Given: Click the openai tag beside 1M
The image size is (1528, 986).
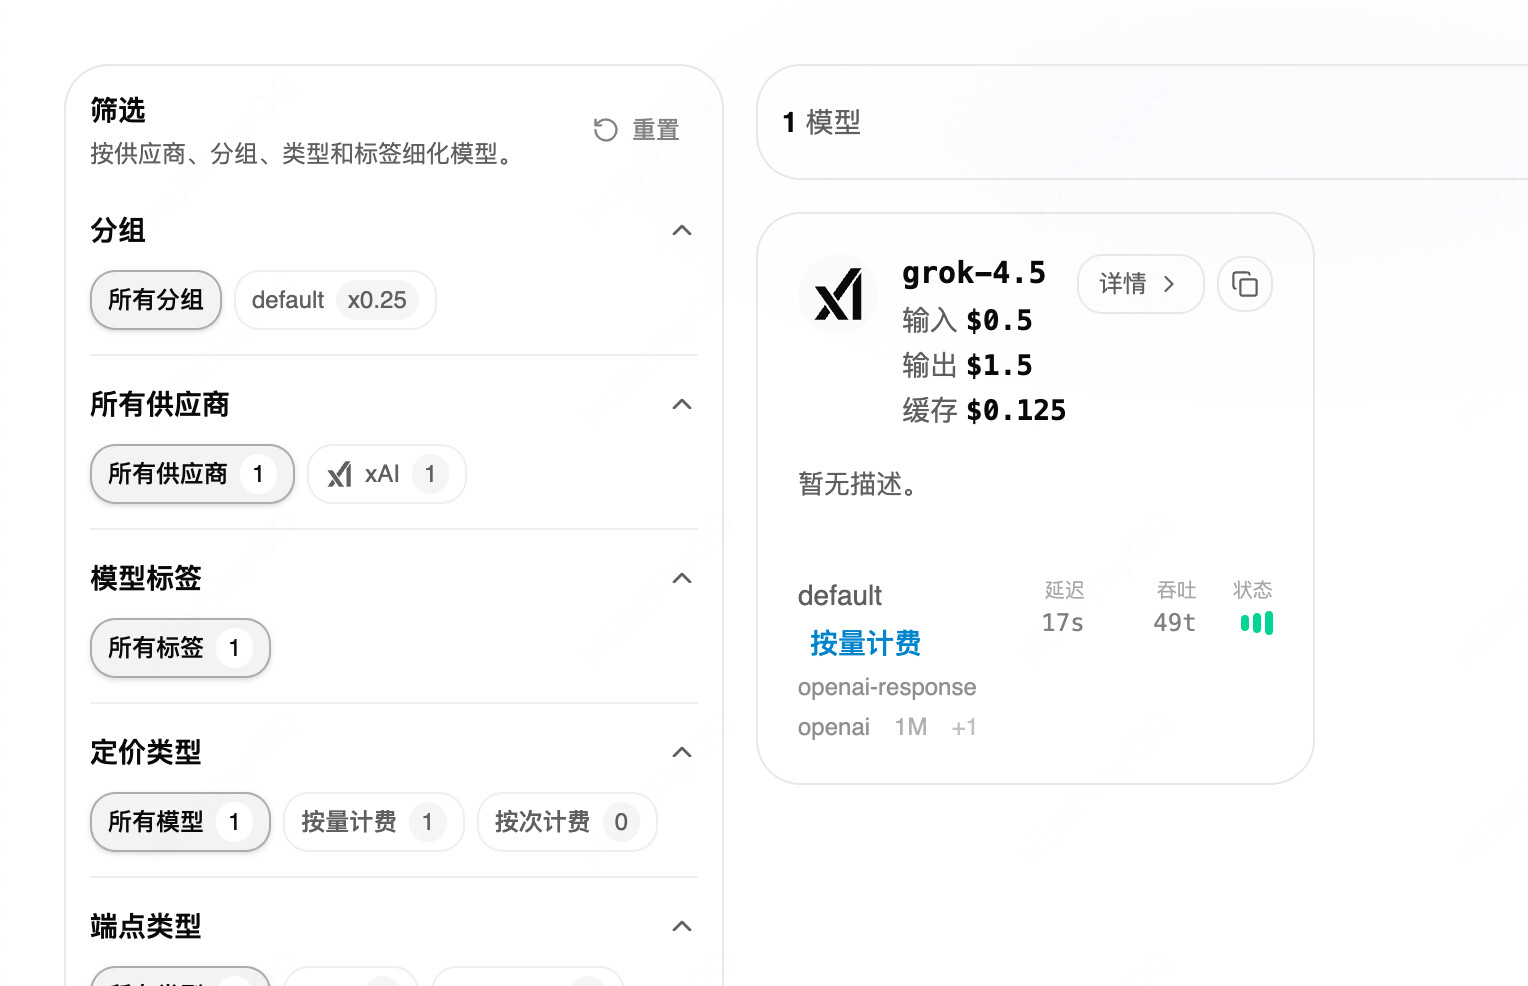Looking at the screenshot, I should [x=834, y=727].
